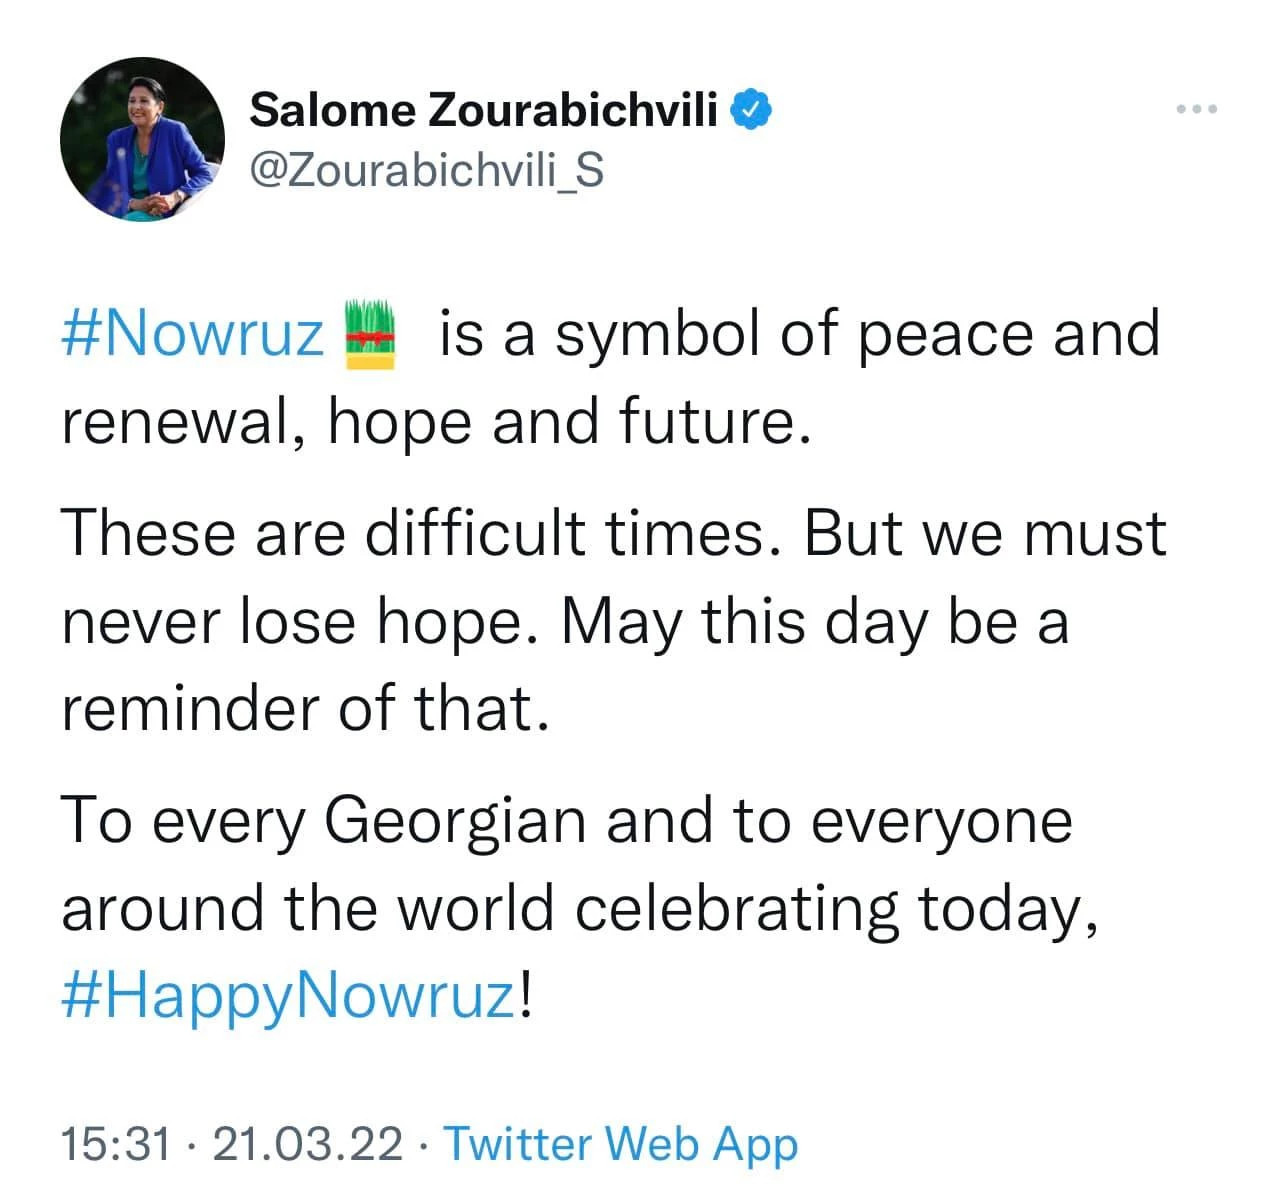Click the line 'around the world celebrating today,'

[x=581, y=910]
